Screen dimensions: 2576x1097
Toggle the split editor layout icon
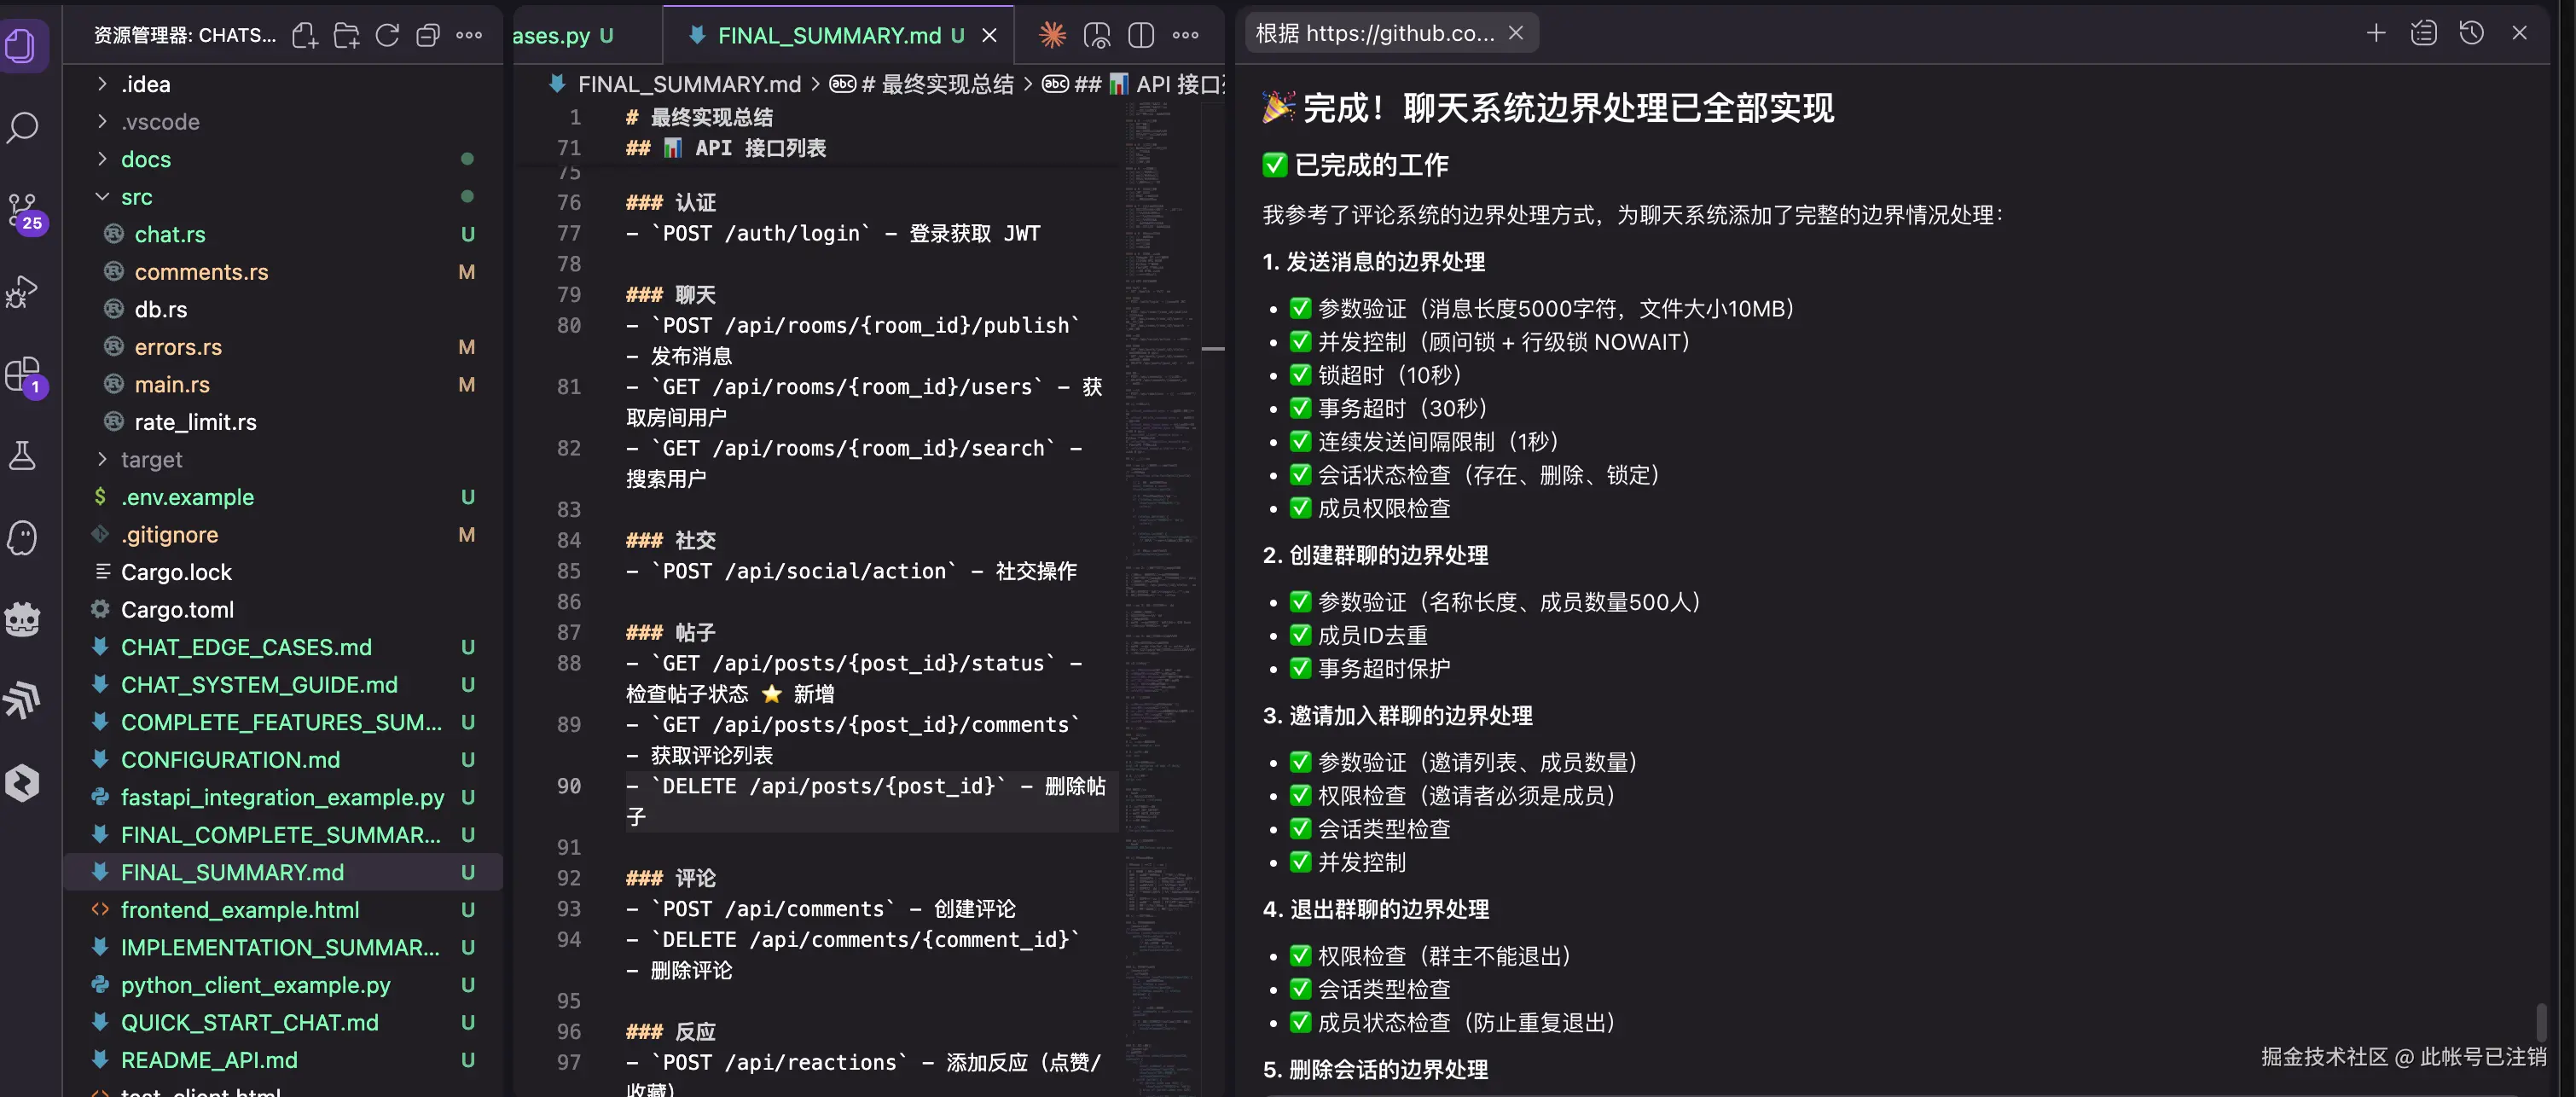[x=1140, y=35]
